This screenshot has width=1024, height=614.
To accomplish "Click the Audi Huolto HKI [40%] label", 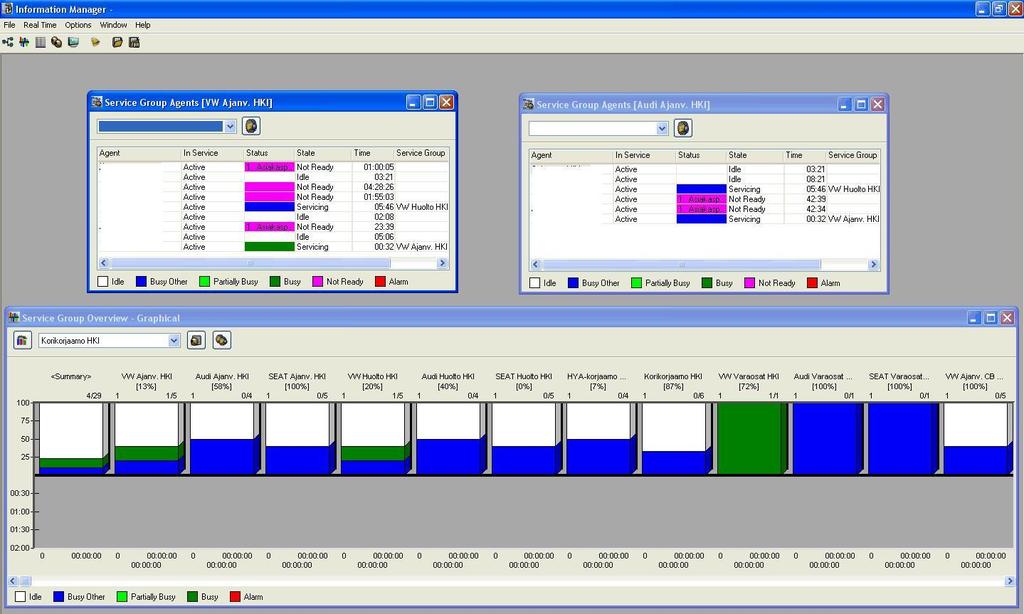I will tap(447, 381).
